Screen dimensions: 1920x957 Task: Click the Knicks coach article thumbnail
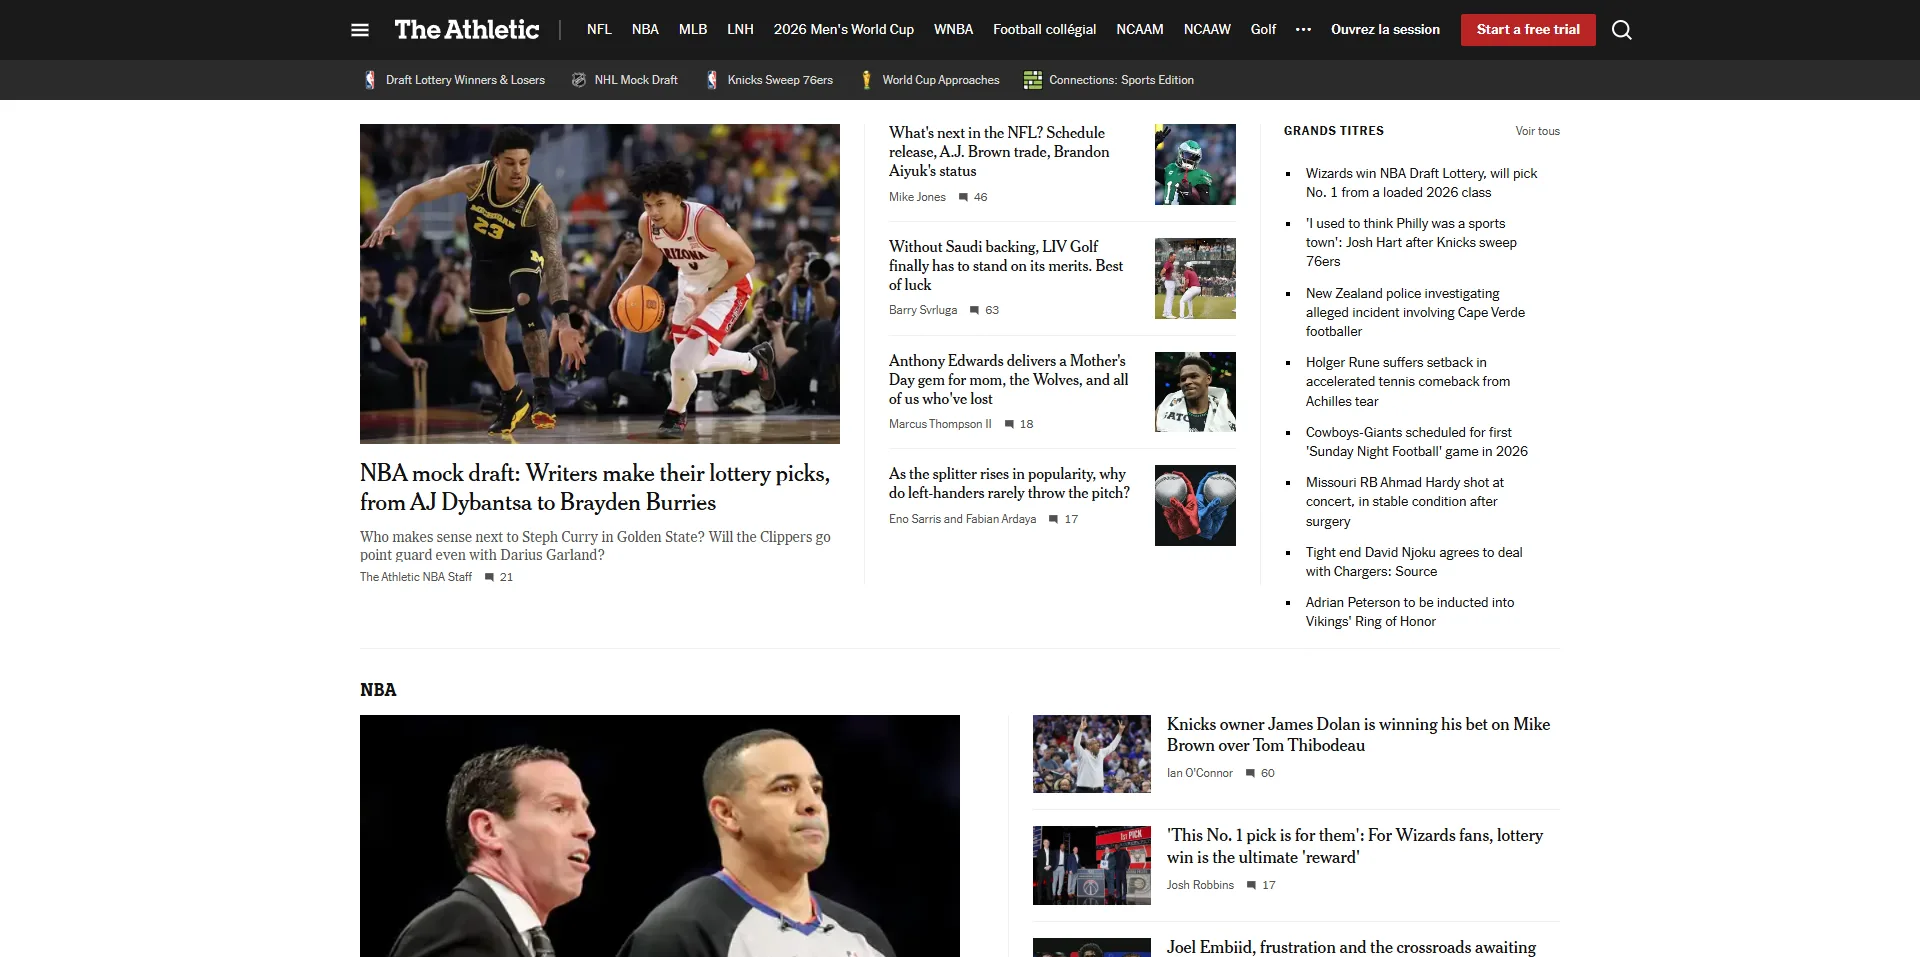pos(1091,754)
